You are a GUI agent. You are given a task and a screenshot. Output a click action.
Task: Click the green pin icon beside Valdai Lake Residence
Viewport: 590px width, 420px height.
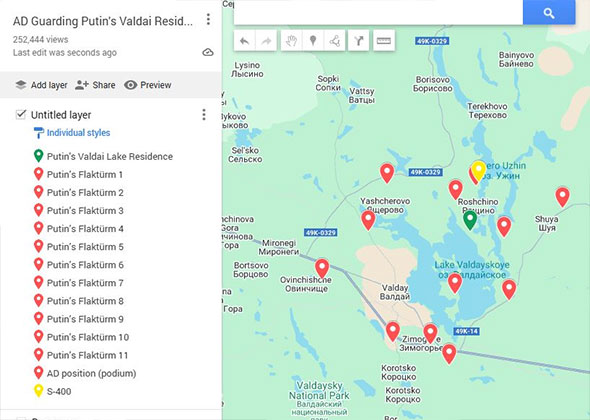tap(38, 156)
